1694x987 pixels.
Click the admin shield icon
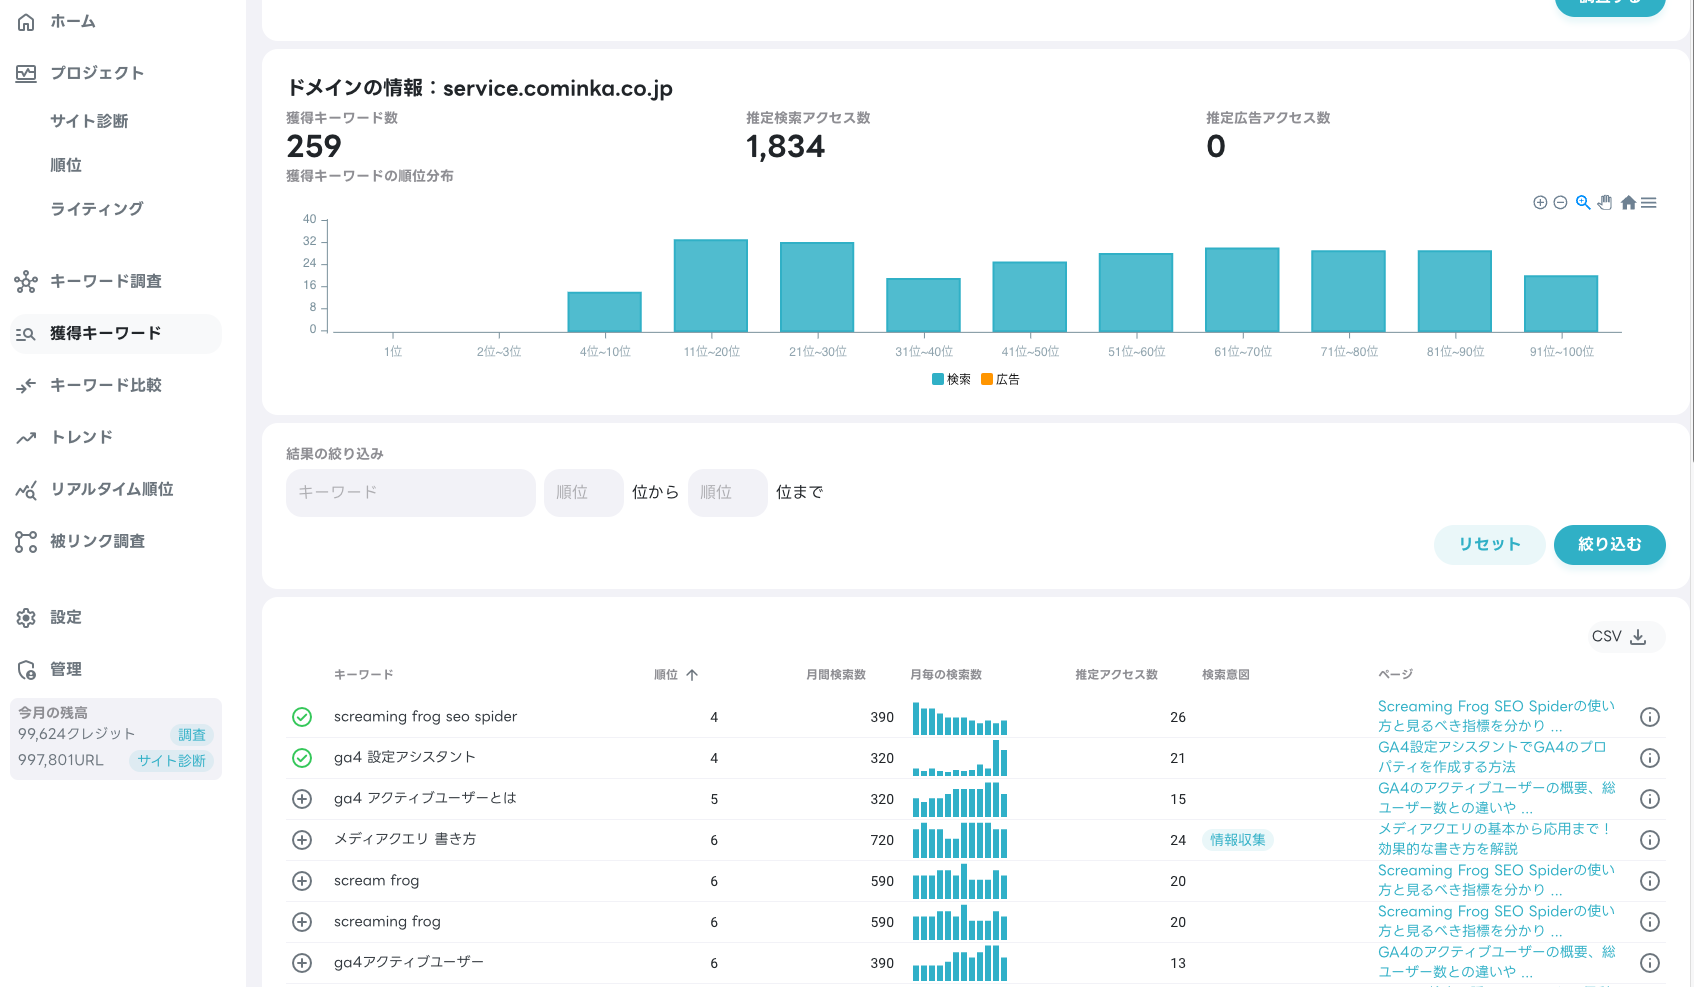coord(26,670)
